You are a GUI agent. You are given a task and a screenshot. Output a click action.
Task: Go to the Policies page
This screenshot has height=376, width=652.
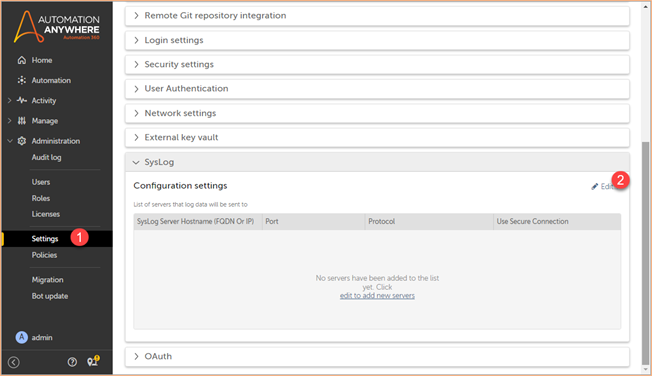44,255
